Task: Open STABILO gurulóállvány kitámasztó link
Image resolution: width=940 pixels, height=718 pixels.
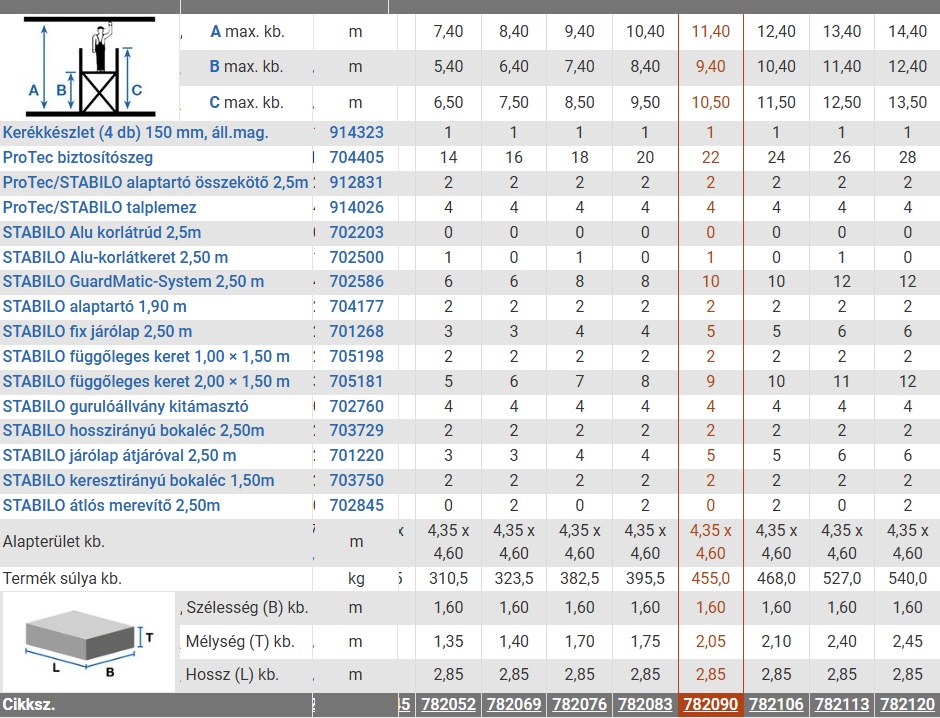Action: tap(125, 406)
